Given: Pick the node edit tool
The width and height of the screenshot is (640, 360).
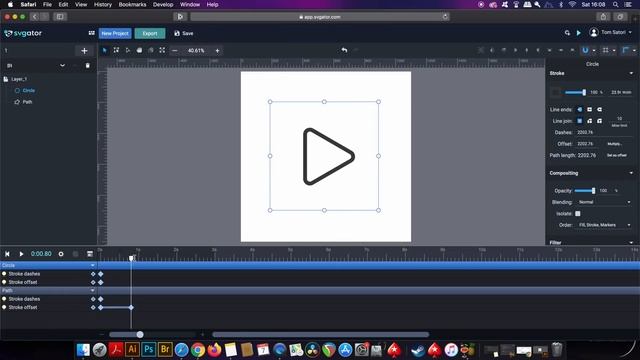Looking at the screenshot, I should point(128,50).
